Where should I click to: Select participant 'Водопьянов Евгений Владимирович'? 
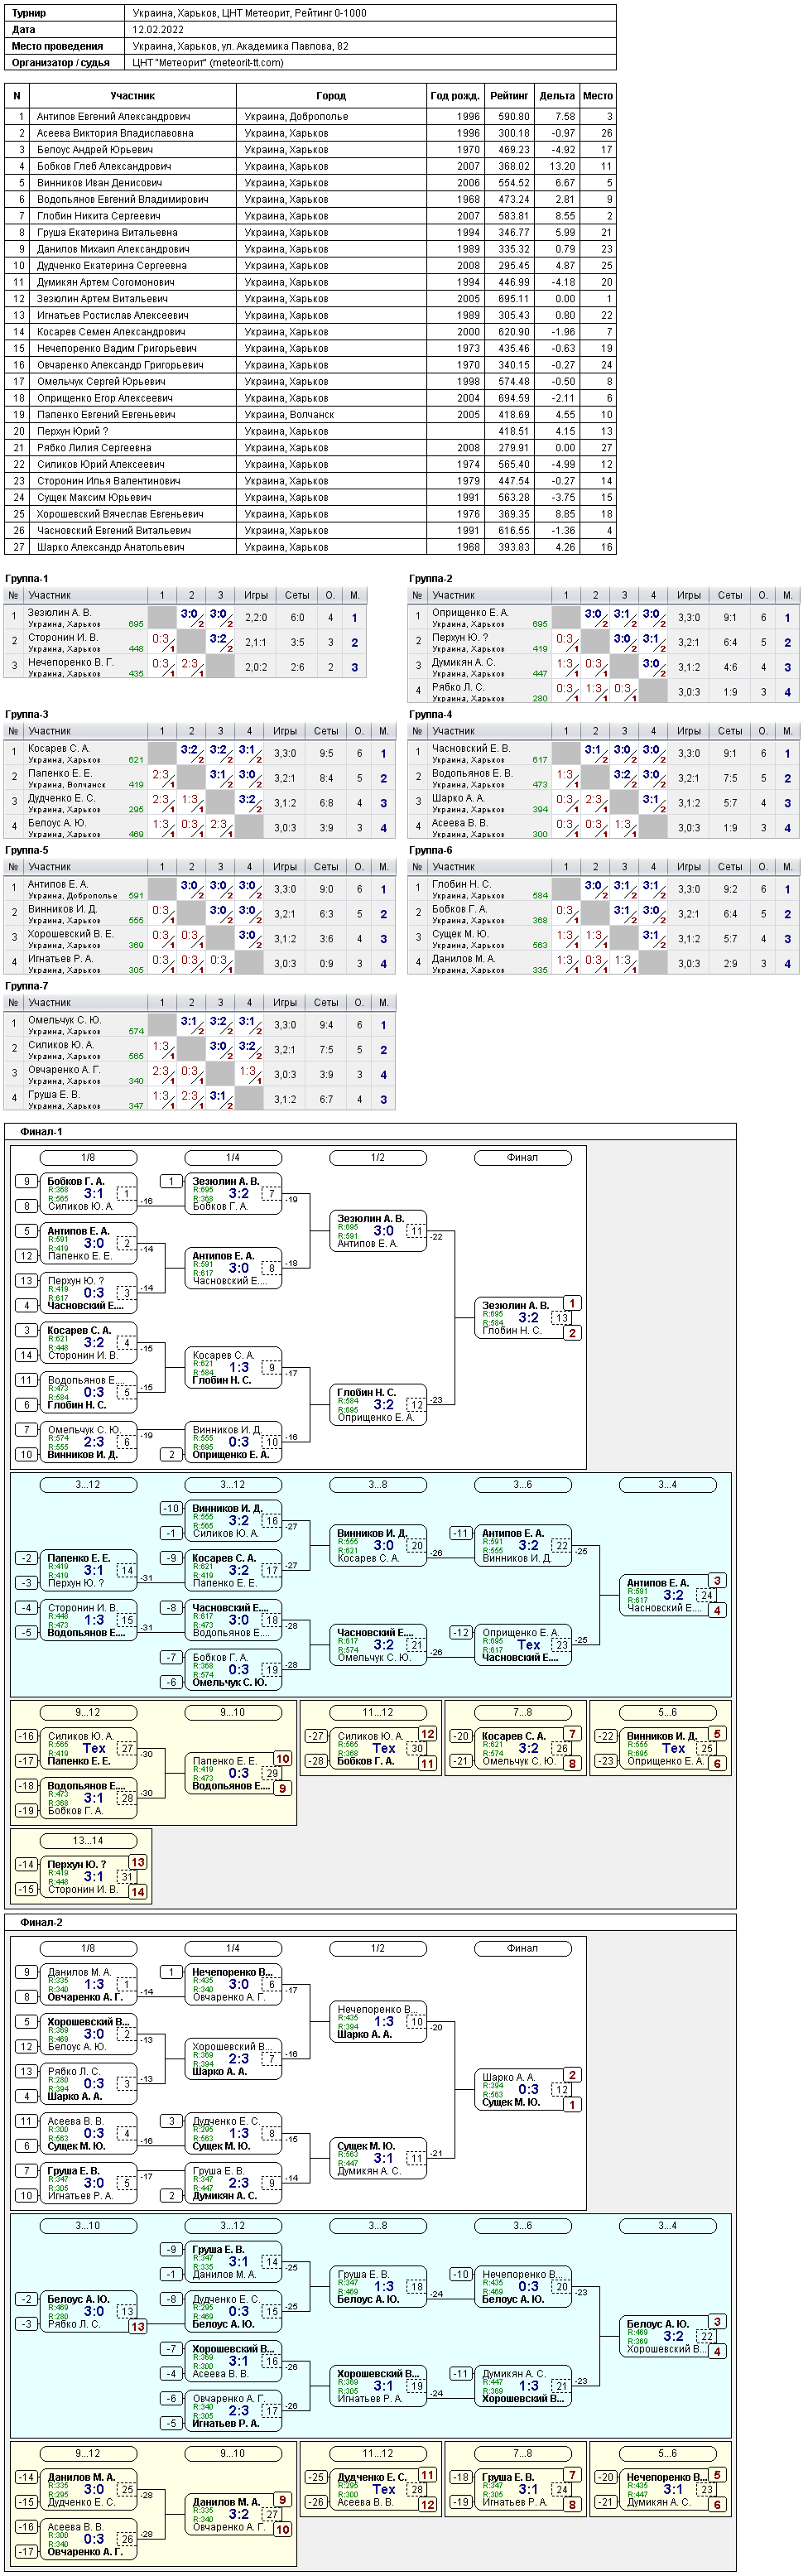[122, 199]
